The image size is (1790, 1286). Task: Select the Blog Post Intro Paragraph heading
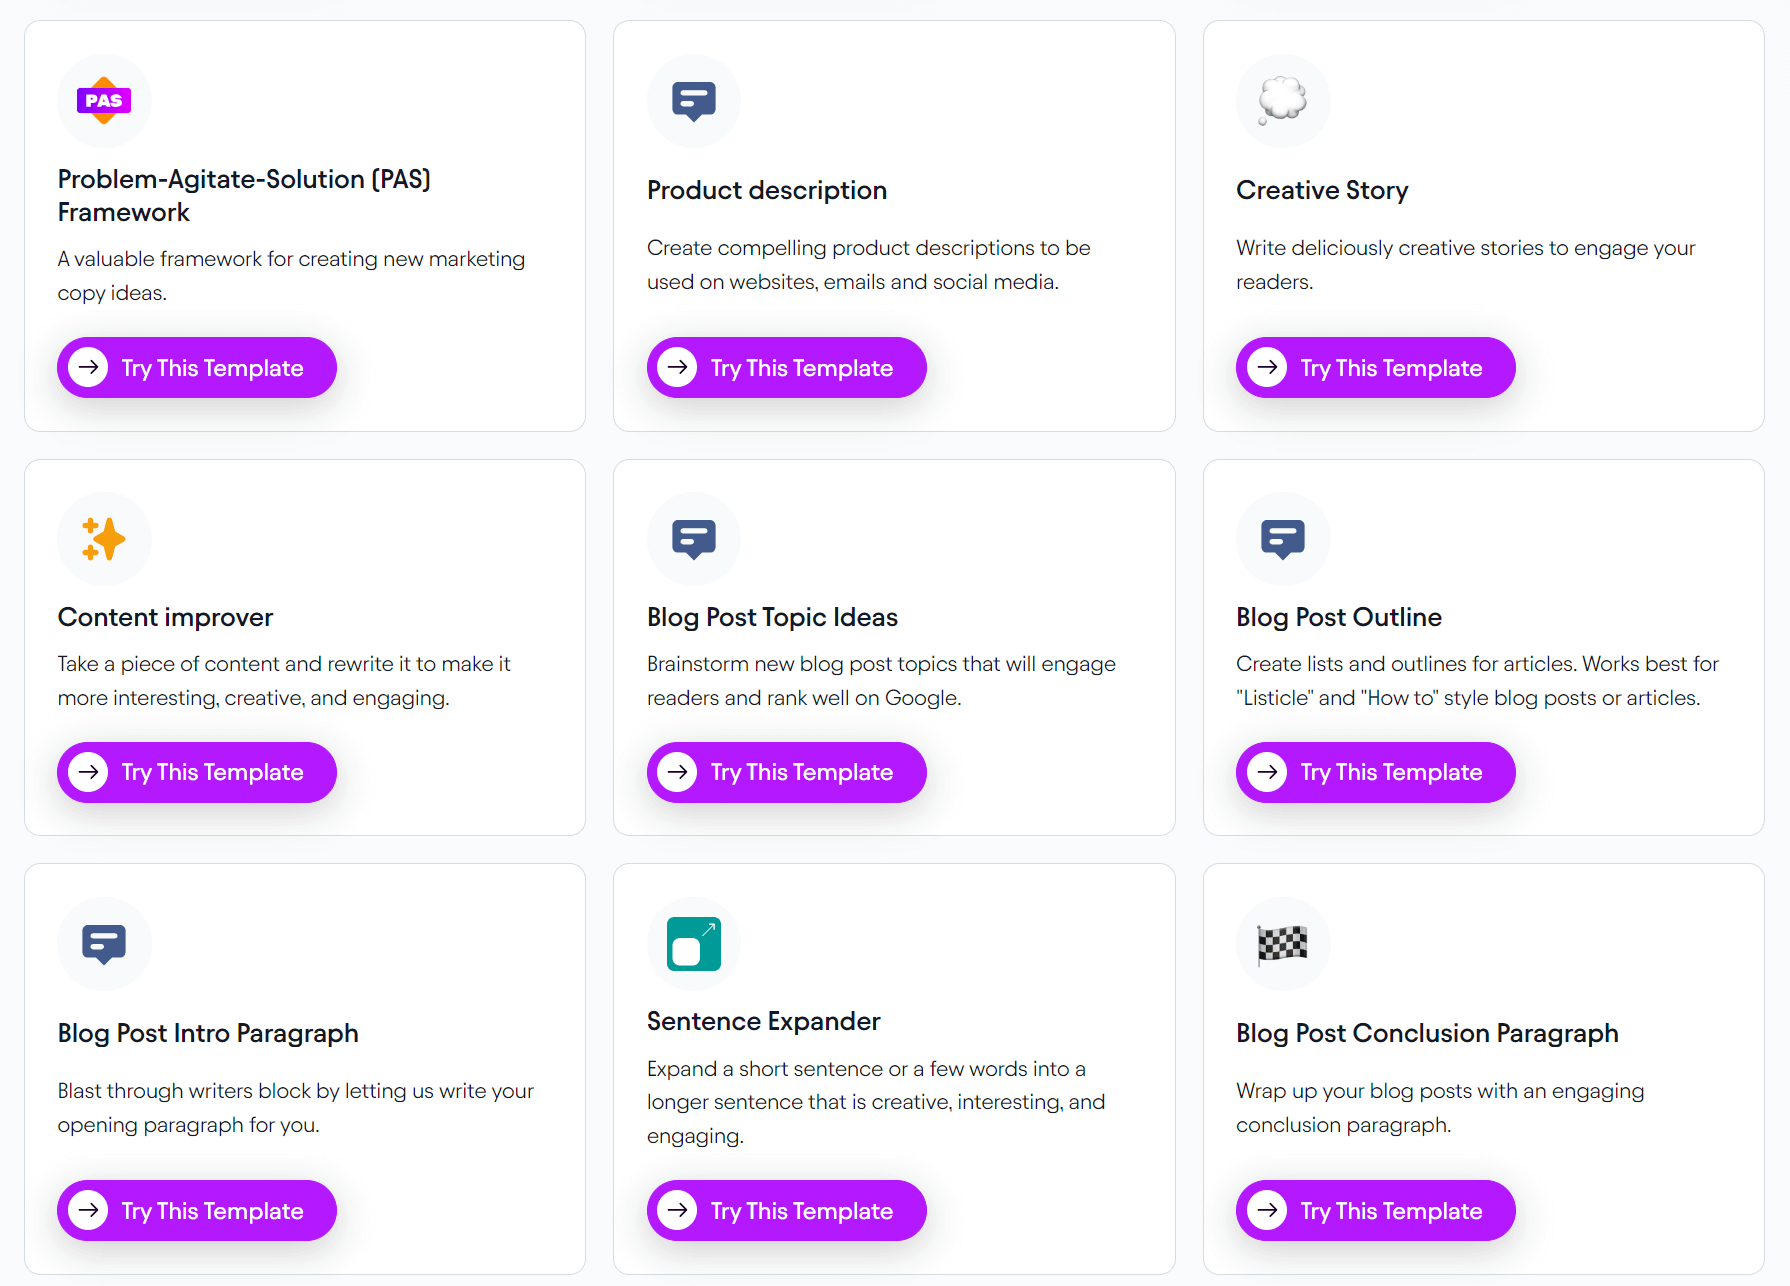[208, 1033]
